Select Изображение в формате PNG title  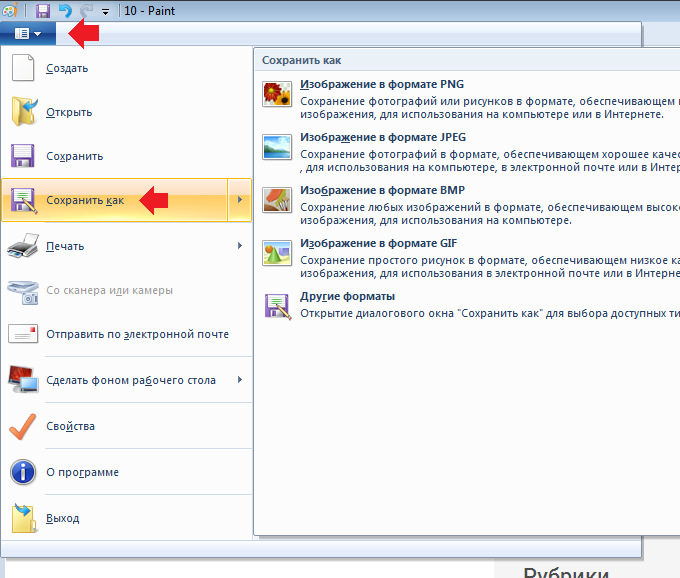pyautogui.click(x=382, y=84)
